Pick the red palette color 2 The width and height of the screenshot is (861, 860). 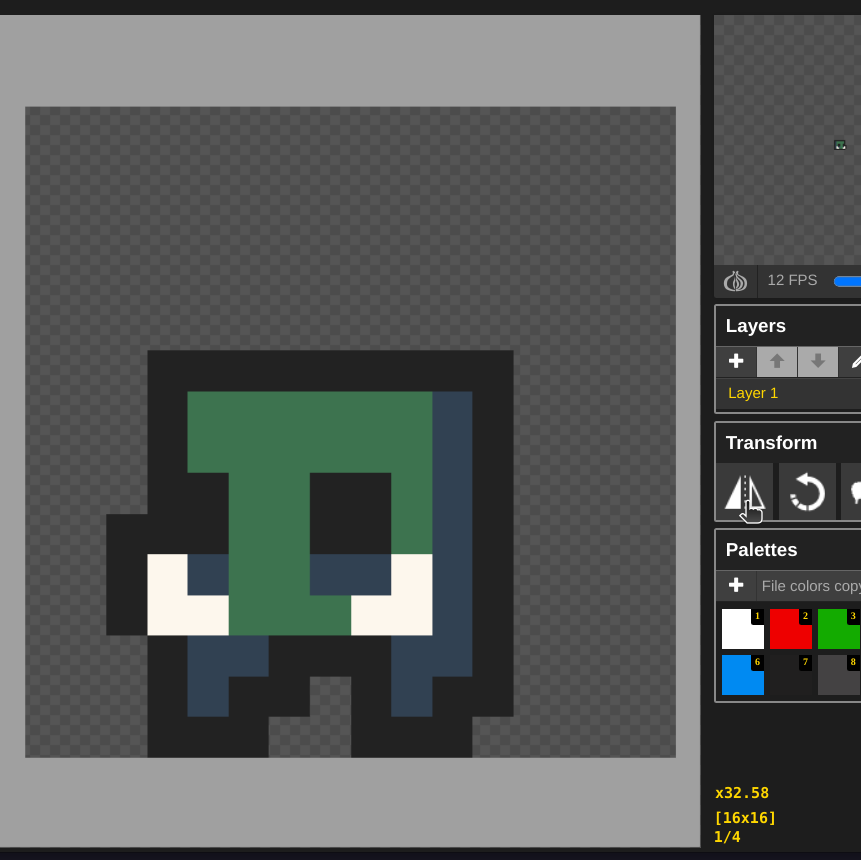[788, 631]
